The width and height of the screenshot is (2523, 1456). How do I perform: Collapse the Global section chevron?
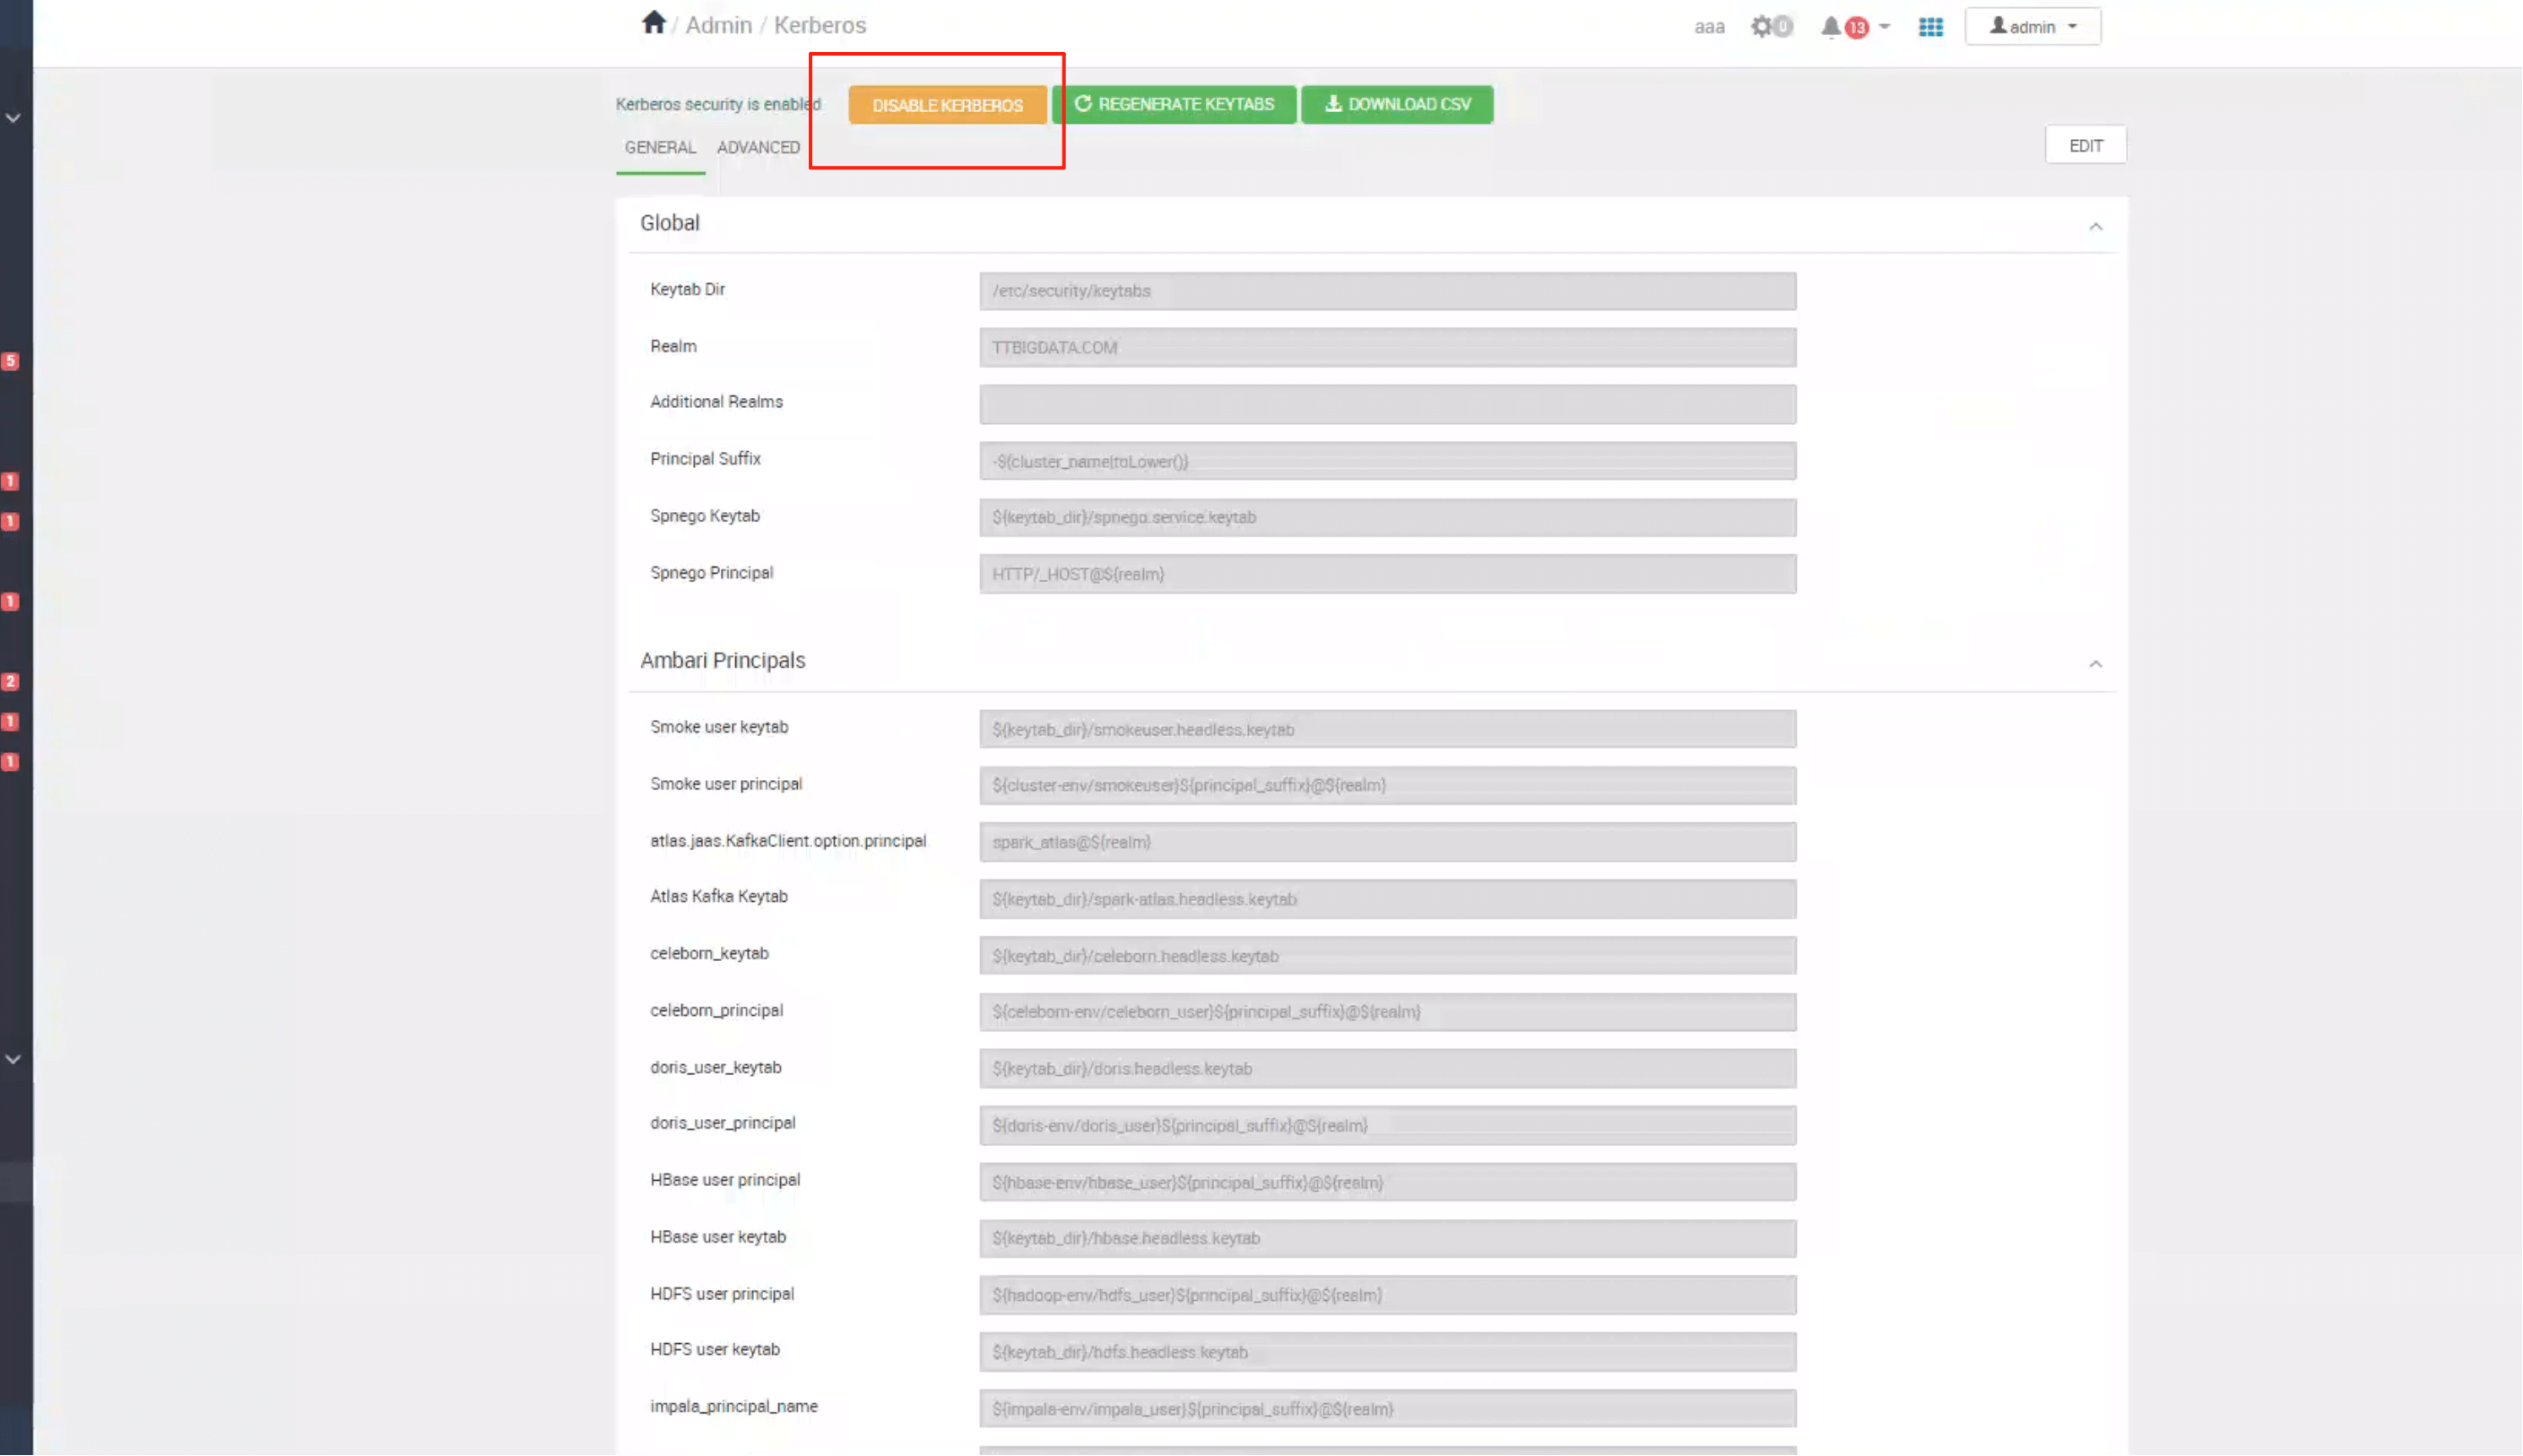click(x=2096, y=226)
